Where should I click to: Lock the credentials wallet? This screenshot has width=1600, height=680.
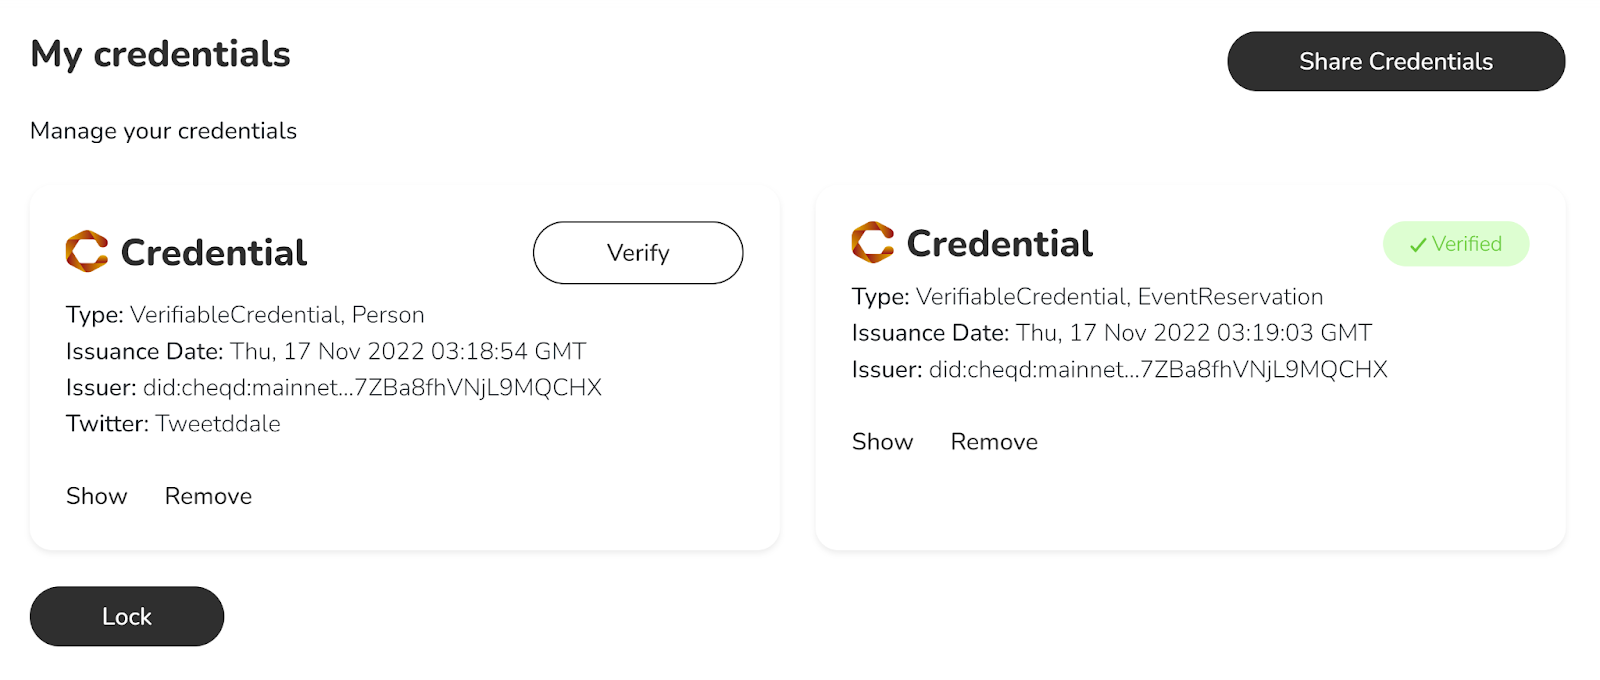click(127, 616)
